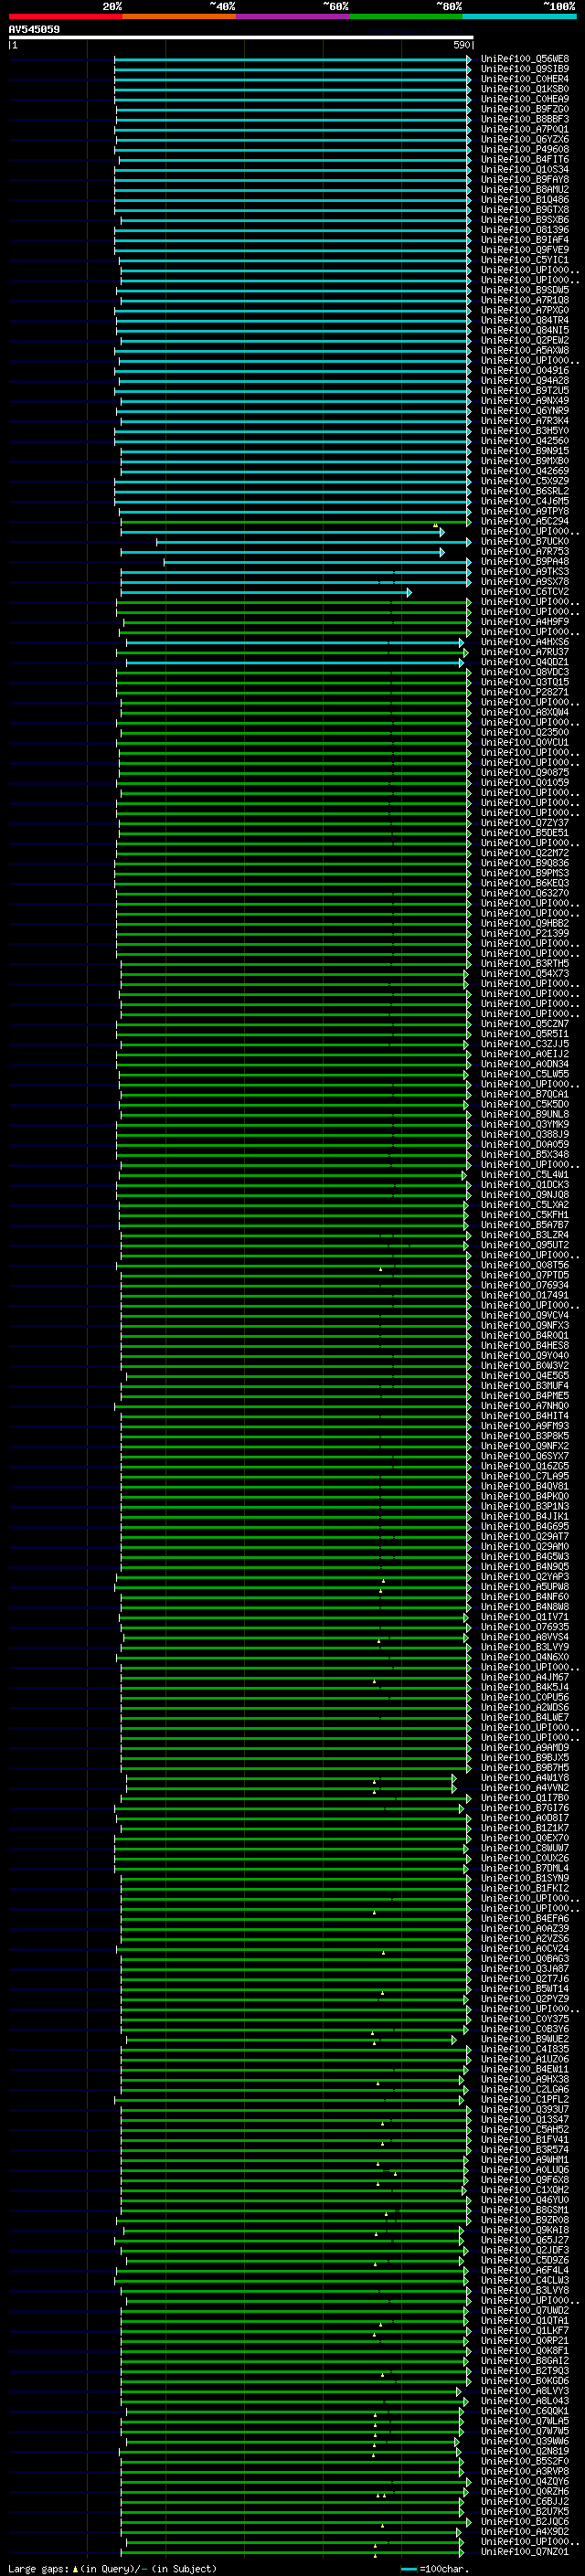Select UniRef100_B9MXB0 hit label
585x2576 pixels.
pyautogui.click(x=525, y=461)
